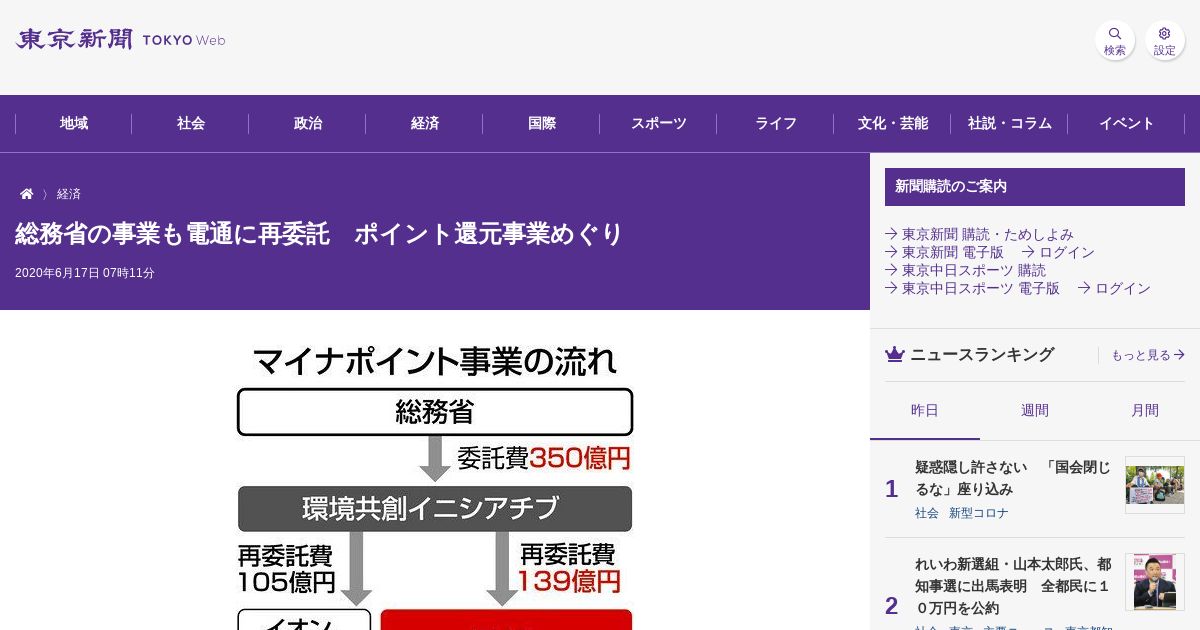
Task: Open ranking article 疑惑隠し許さない 国会閉じるな
Action: pos(1012,478)
